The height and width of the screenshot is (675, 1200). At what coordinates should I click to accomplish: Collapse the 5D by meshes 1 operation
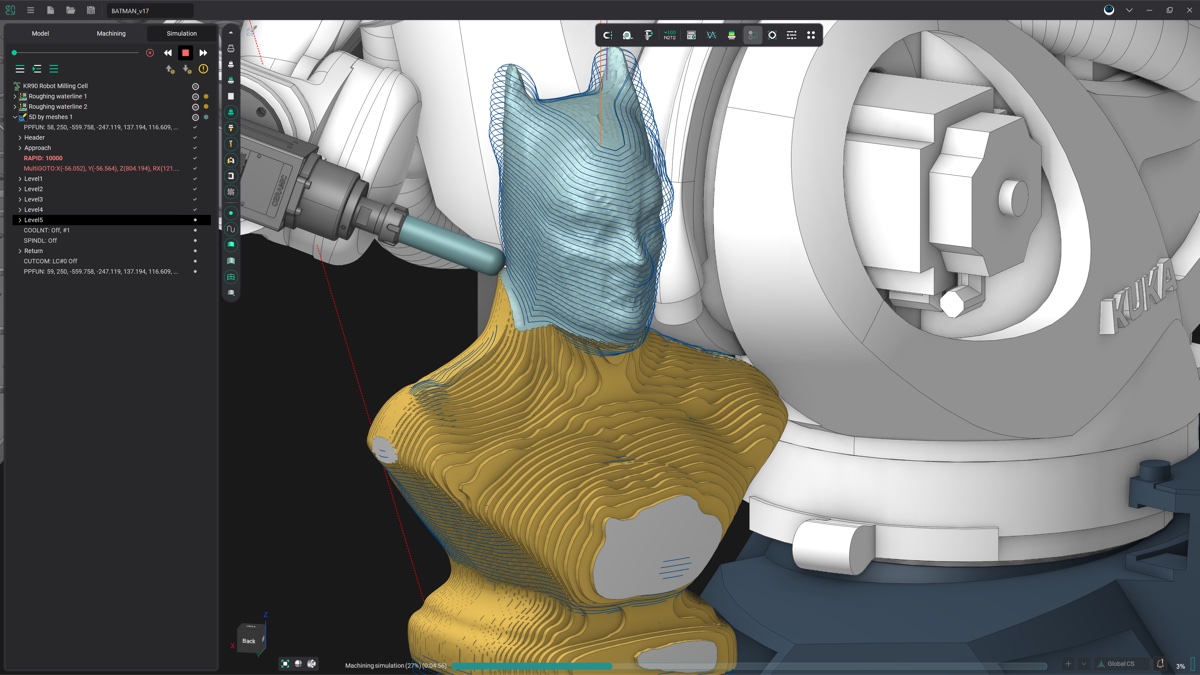(x=15, y=117)
